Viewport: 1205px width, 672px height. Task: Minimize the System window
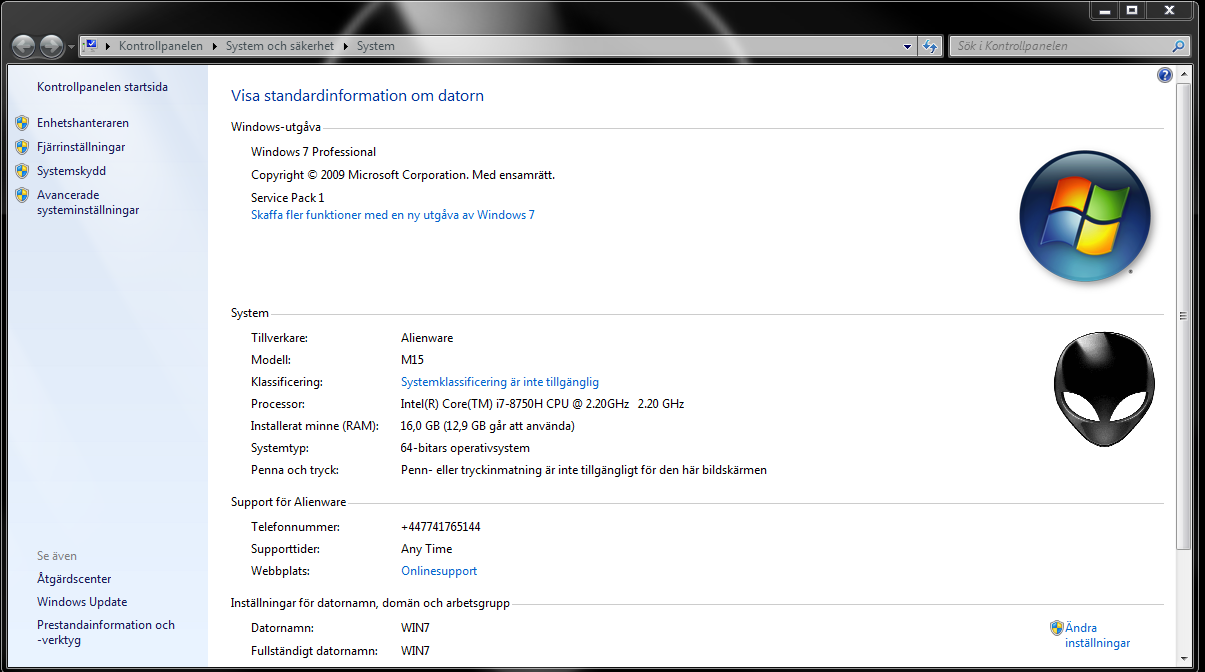pos(1104,10)
